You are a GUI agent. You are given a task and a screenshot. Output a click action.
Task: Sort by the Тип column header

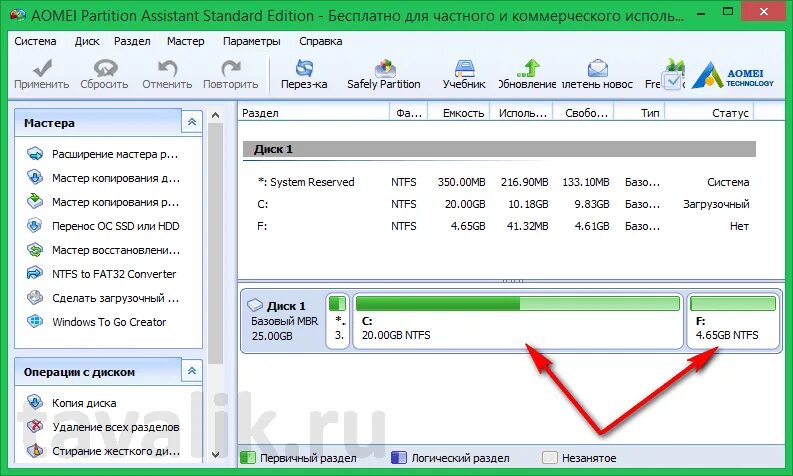(639, 113)
